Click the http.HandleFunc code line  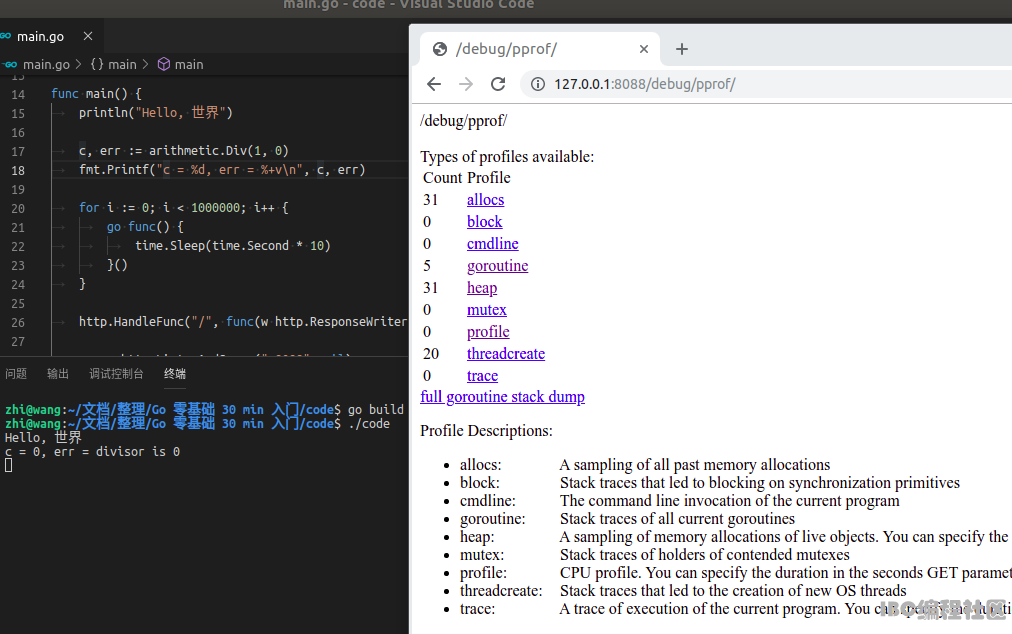tap(243, 322)
